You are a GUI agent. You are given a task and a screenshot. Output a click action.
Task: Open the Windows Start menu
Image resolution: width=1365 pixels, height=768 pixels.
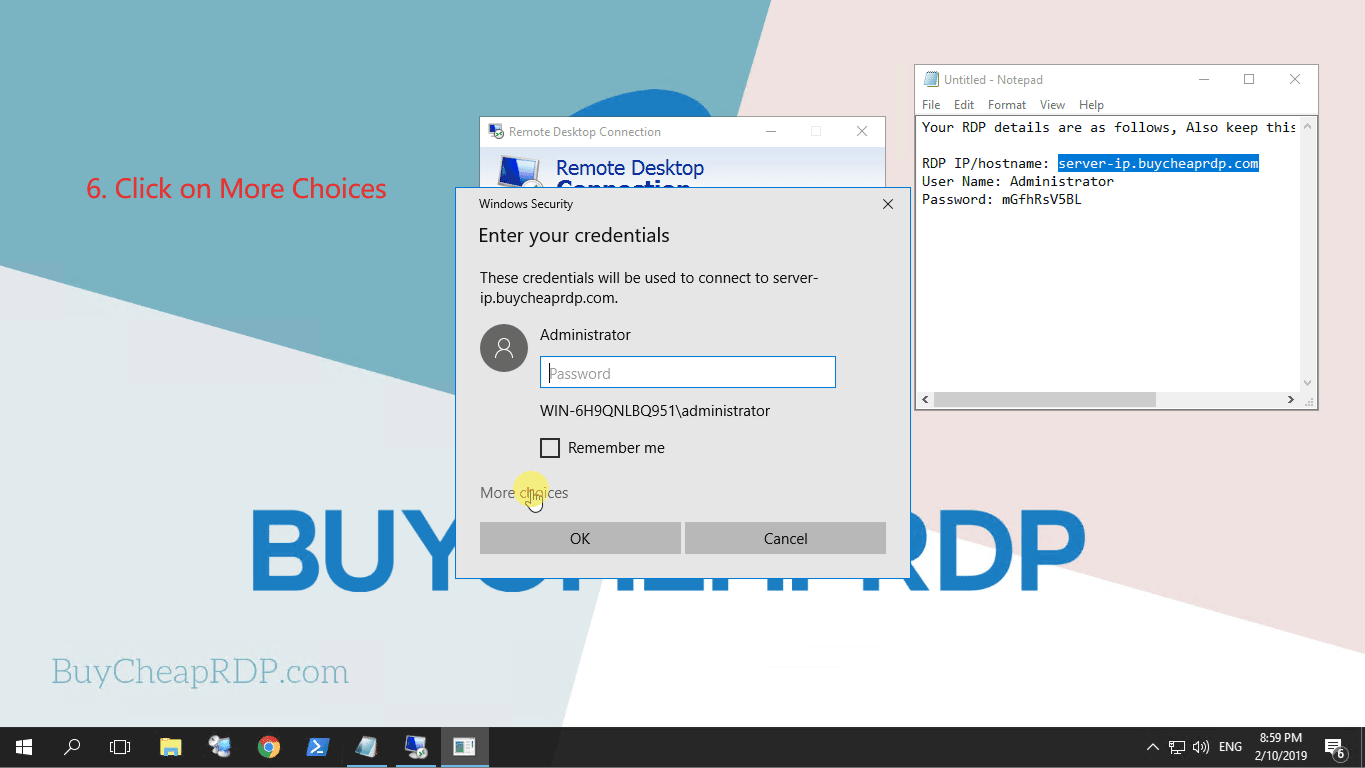(x=24, y=747)
